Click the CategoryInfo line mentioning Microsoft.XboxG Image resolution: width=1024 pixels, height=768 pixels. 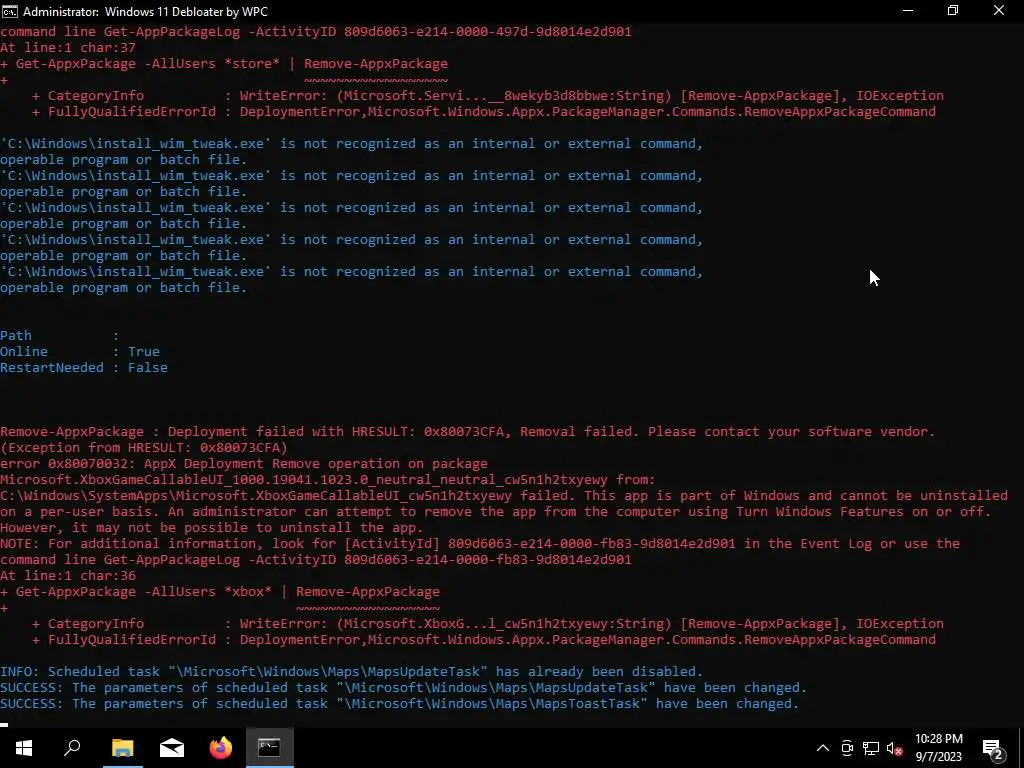[x=487, y=623]
